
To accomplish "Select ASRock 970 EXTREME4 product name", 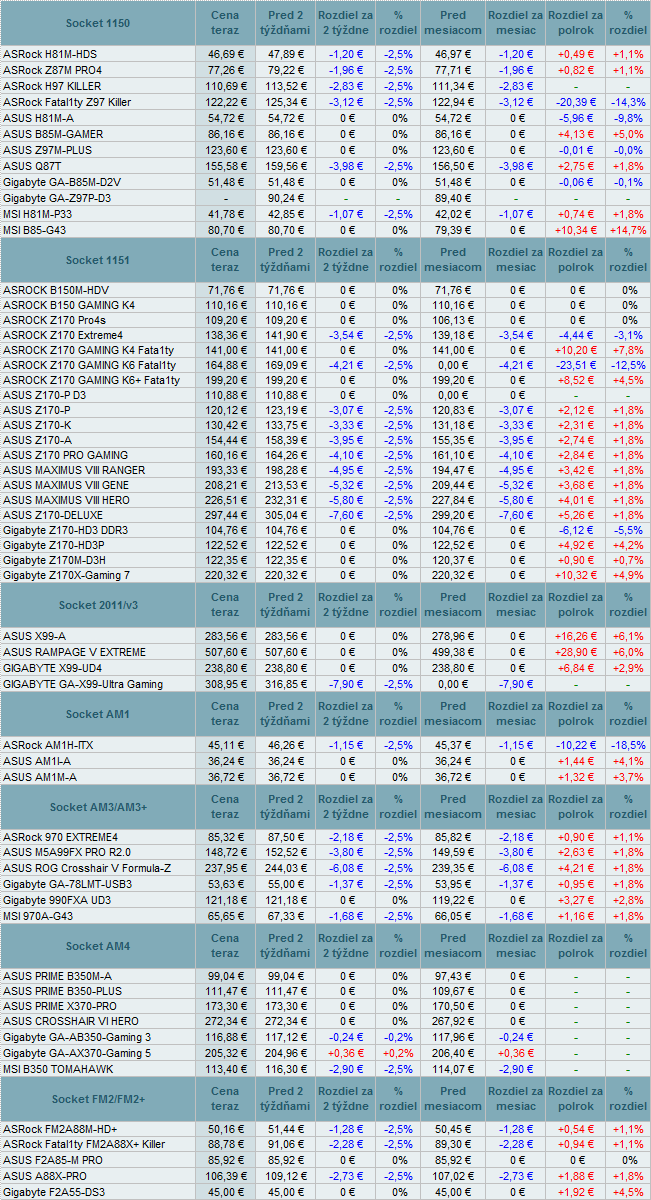I will click(61, 836).
